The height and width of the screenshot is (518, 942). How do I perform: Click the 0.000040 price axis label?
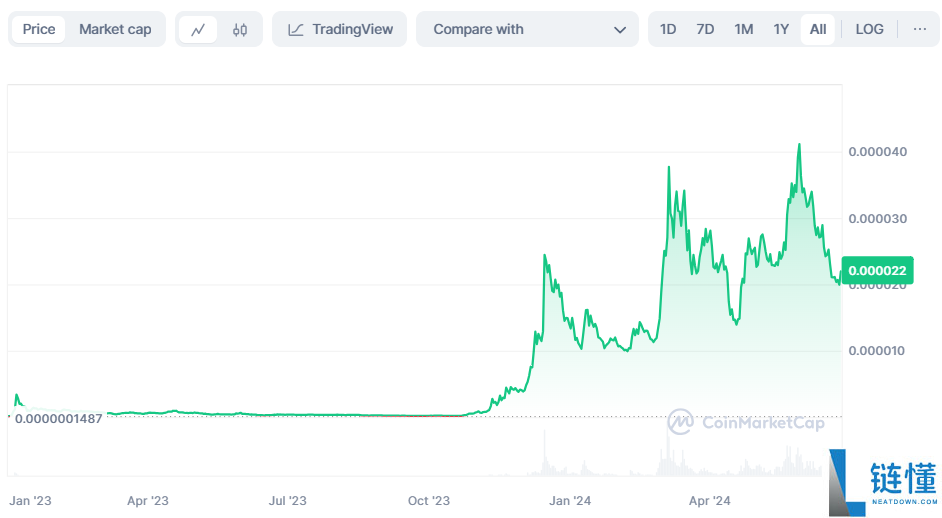pos(878,152)
